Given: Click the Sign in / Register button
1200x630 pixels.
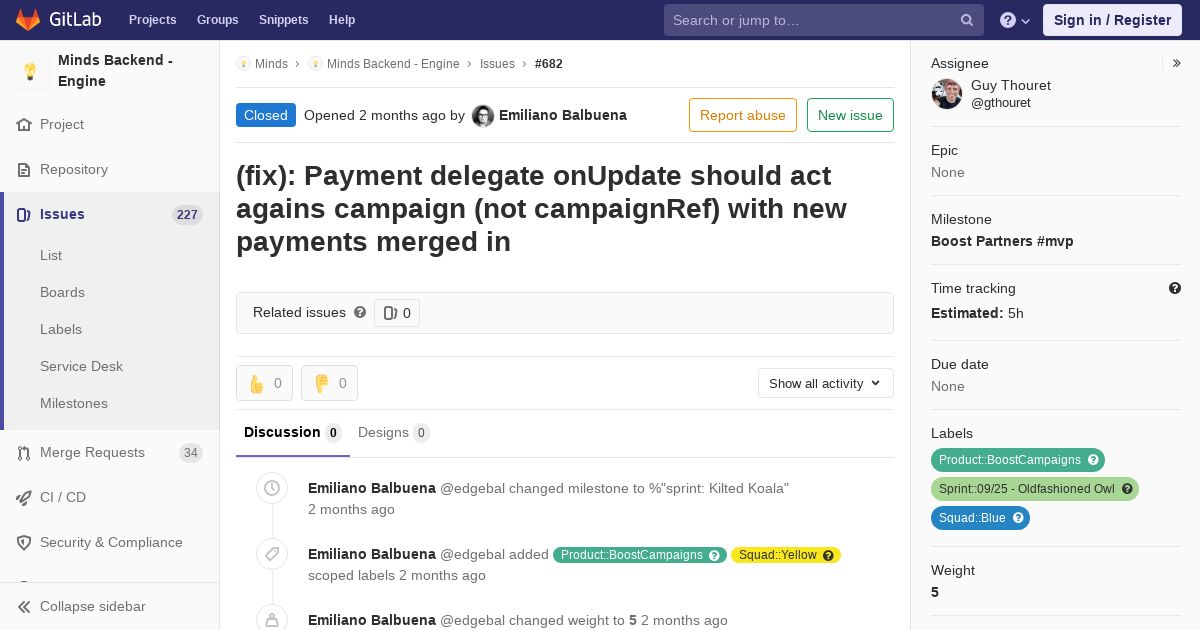Looking at the screenshot, I should tap(1112, 20).
